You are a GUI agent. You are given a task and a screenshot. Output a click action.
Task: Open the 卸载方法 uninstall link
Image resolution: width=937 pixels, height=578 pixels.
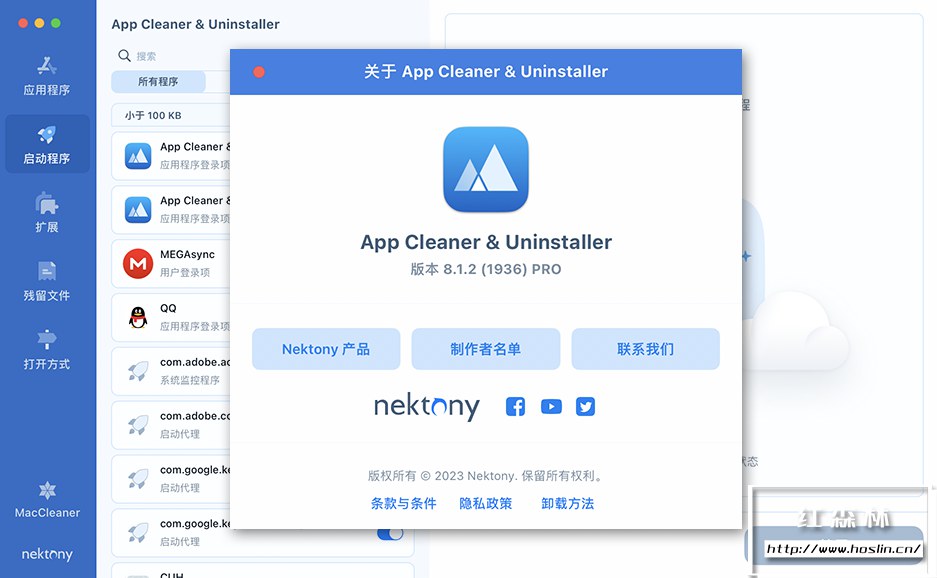(567, 504)
